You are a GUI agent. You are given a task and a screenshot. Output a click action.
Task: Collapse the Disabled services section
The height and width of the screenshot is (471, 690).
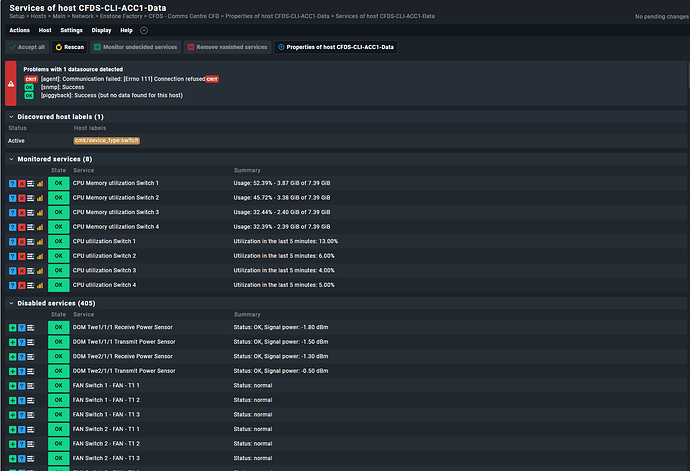pos(11,302)
